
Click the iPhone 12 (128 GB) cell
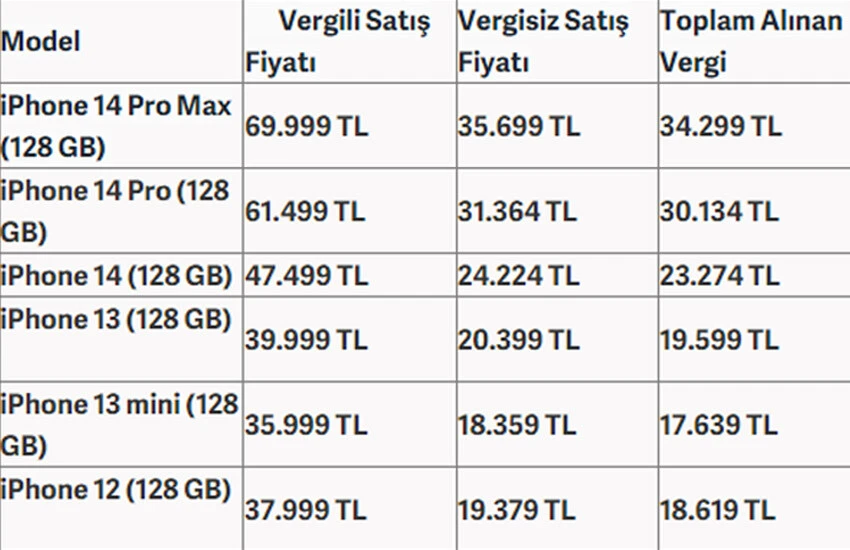point(116,490)
